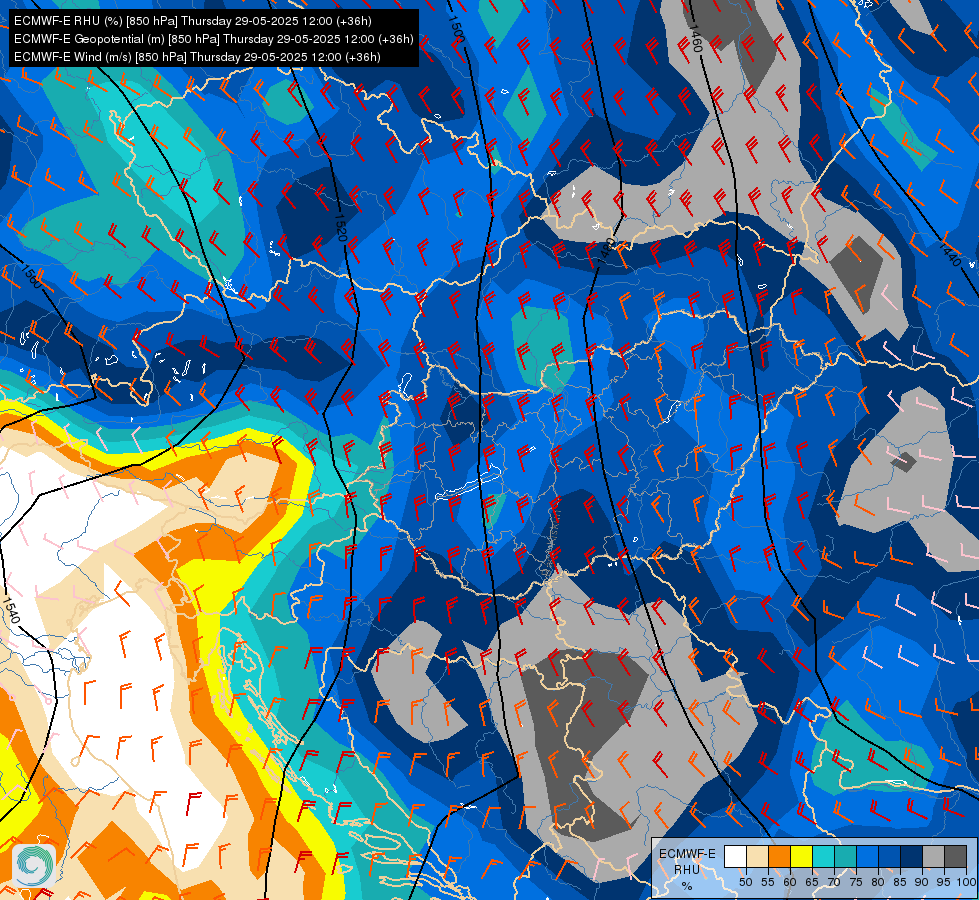The image size is (979, 900).
Task: Click the ECMWF-E legend heading
Action: [x=687, y=854]
